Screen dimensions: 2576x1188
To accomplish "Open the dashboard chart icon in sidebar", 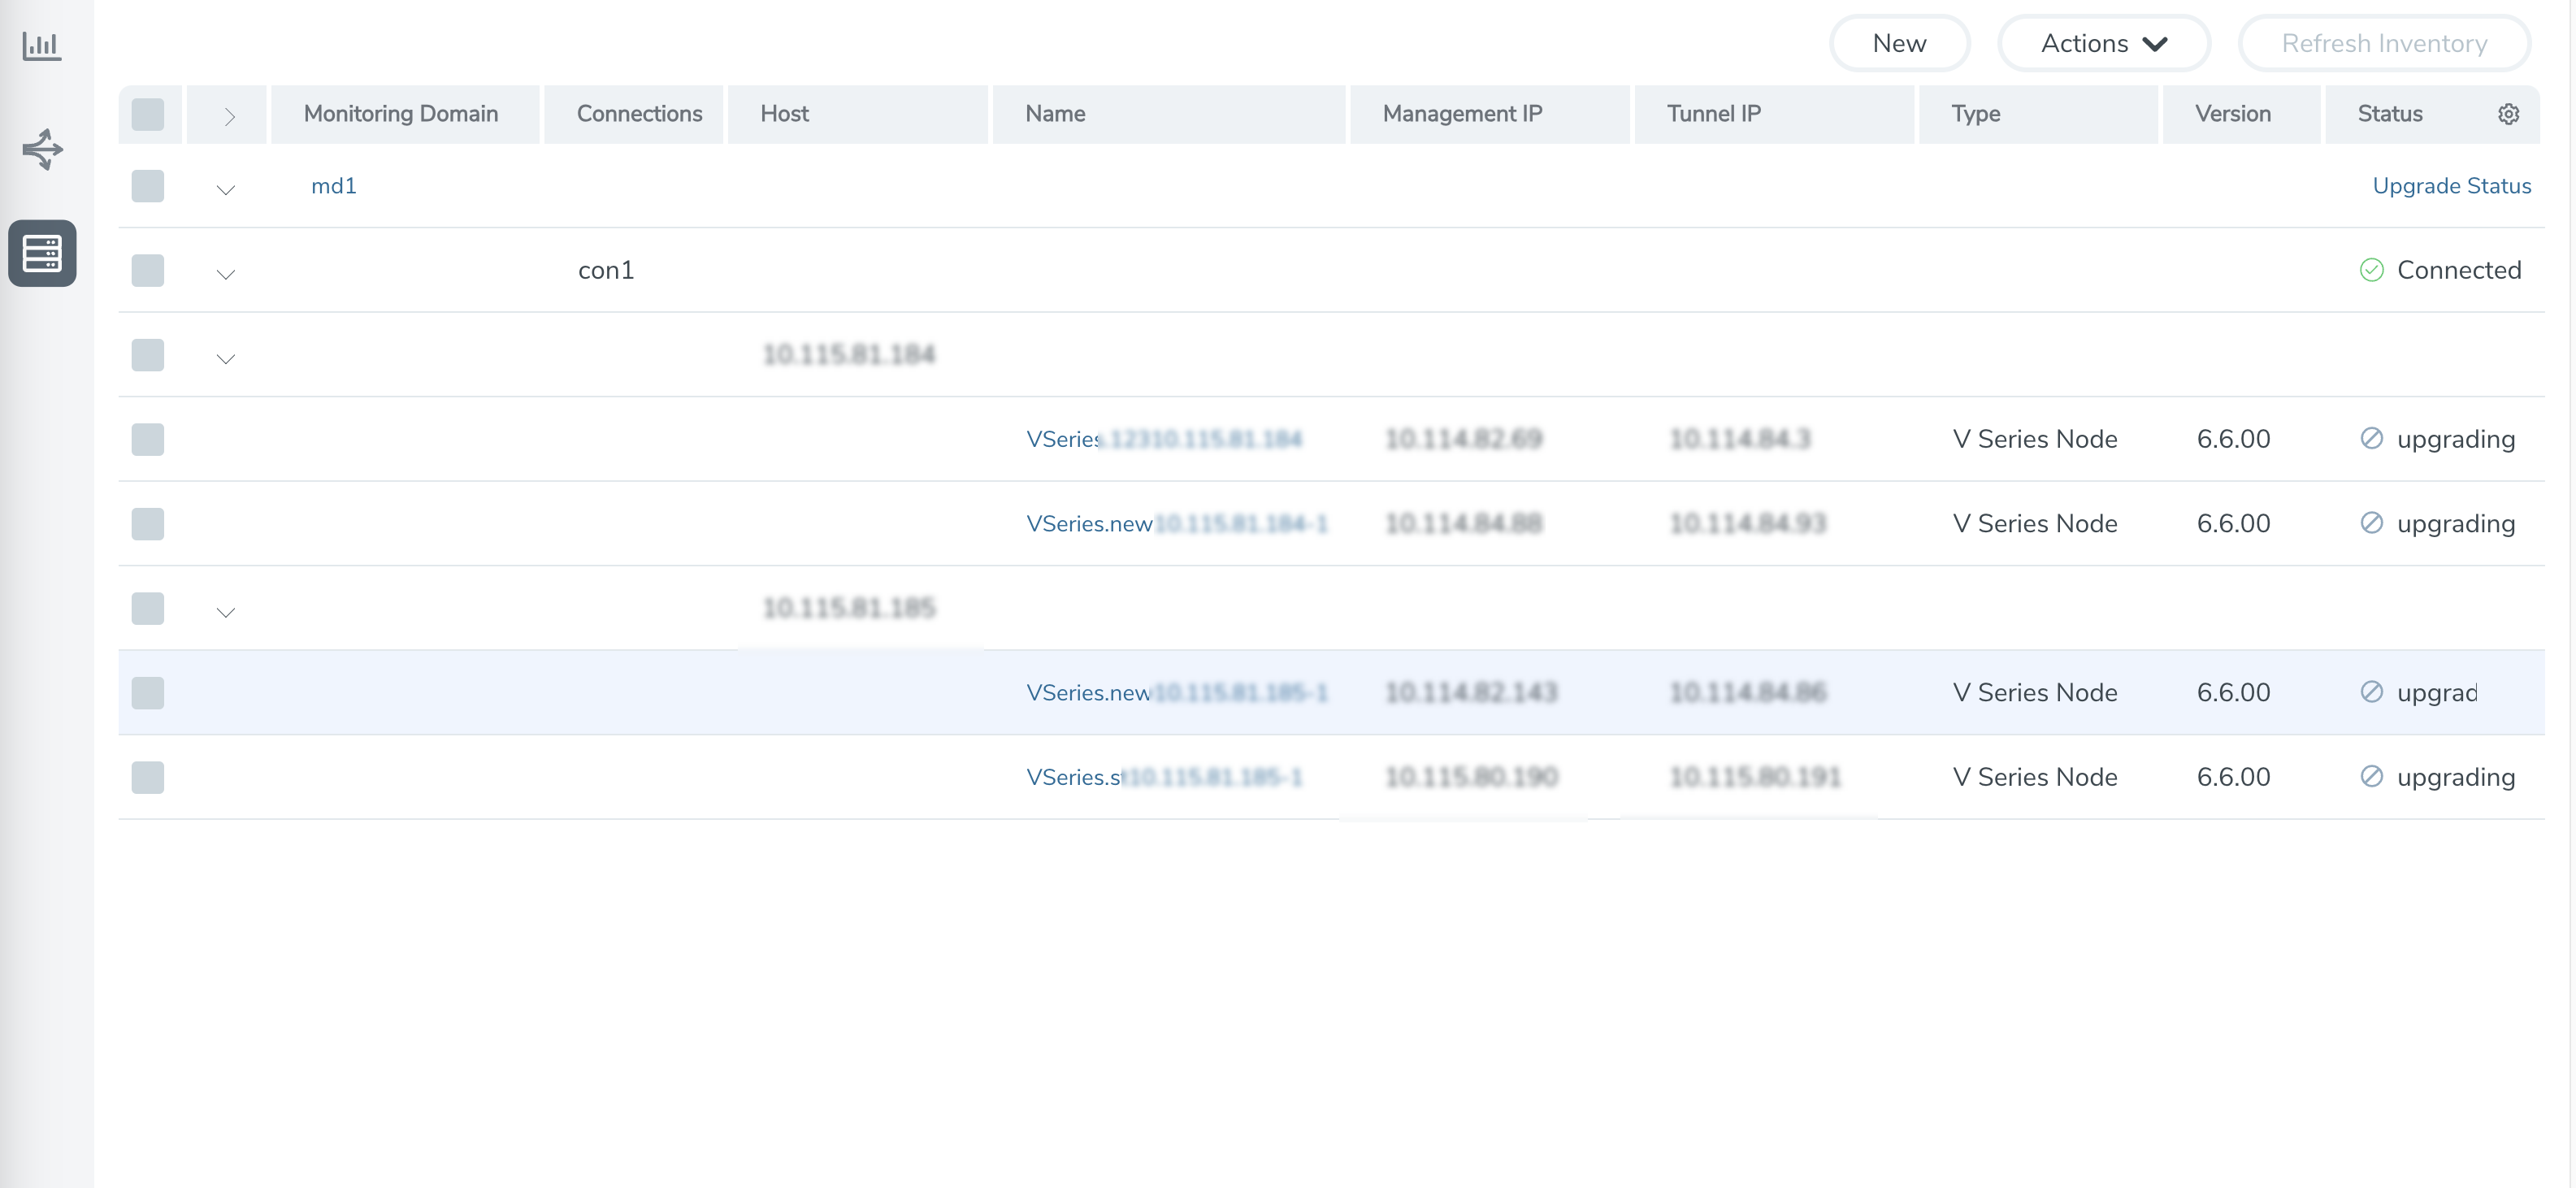I will (x=42, y=45).
